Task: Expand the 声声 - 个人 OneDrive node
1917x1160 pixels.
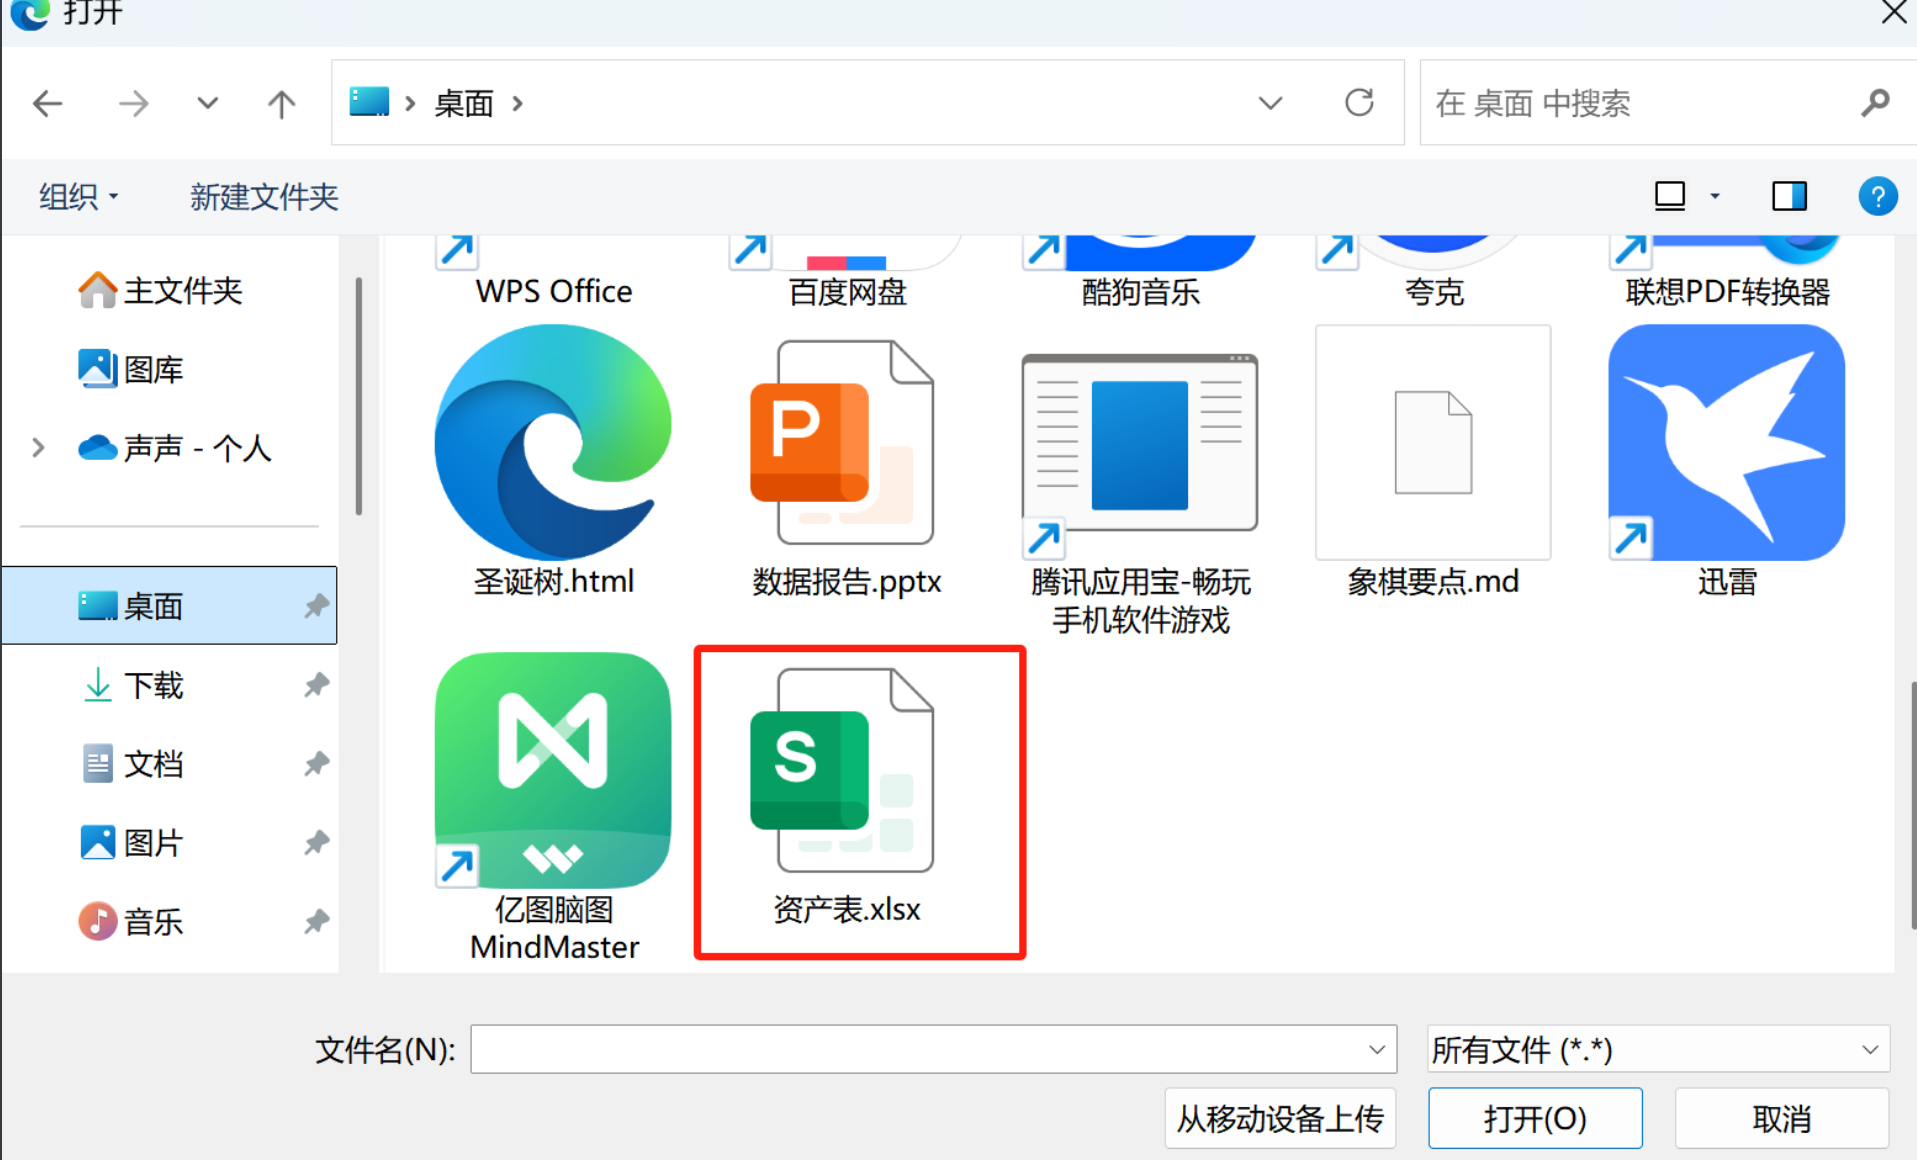Action: 38,448
